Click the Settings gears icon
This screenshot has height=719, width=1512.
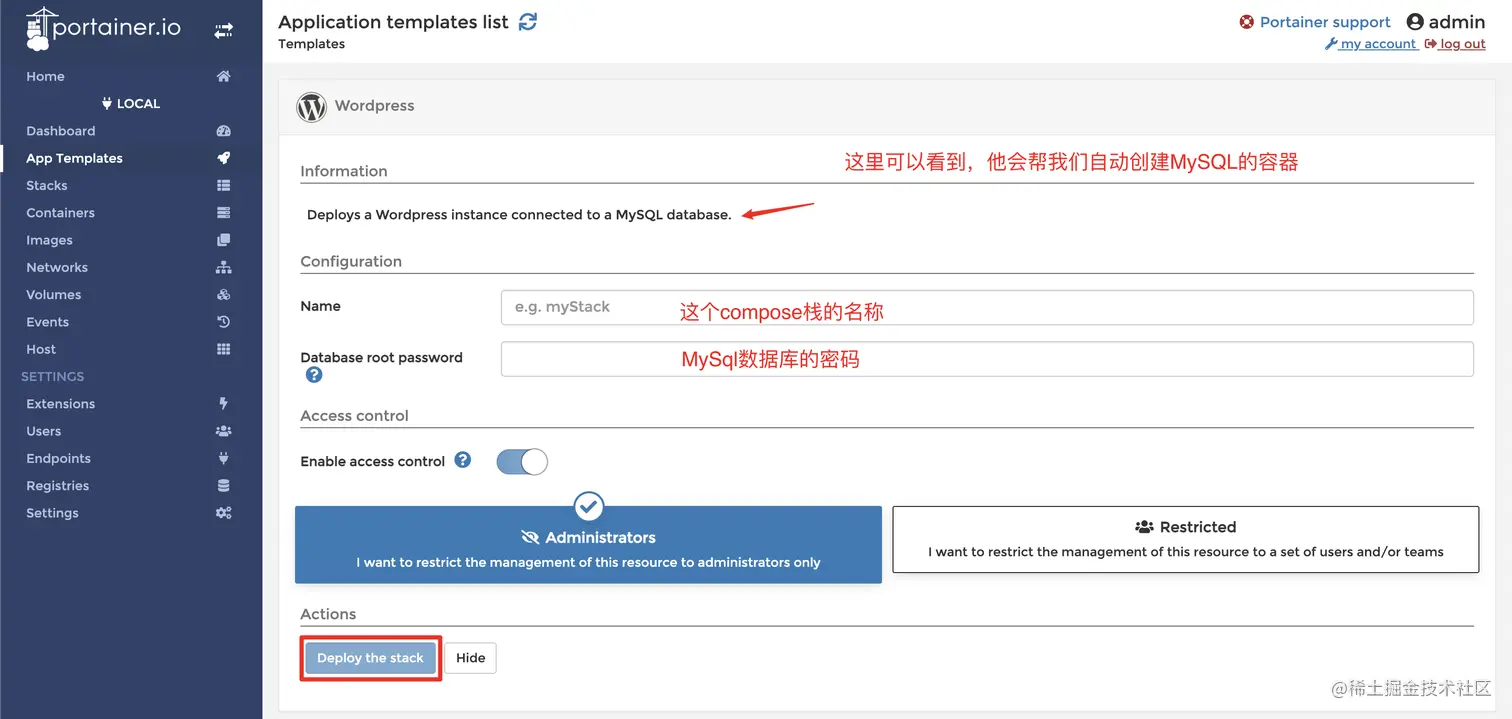pos(224,513)
